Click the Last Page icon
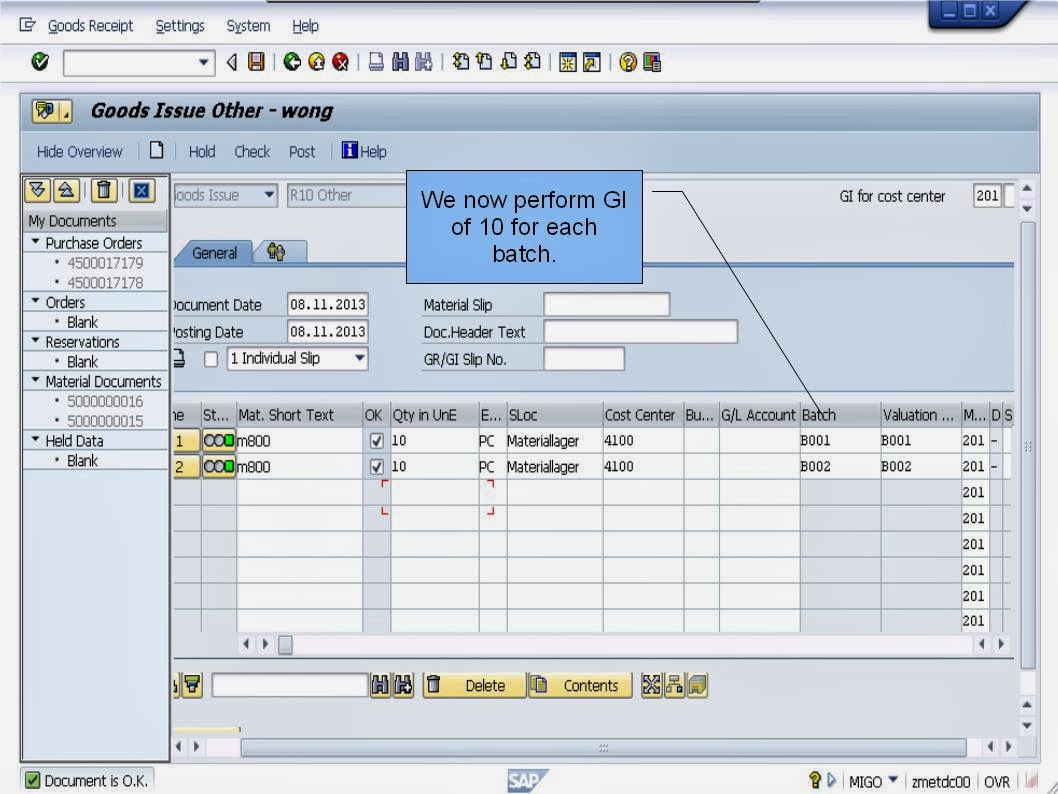The width and height of the screenshot is (1058, 794). click(533, 62)
